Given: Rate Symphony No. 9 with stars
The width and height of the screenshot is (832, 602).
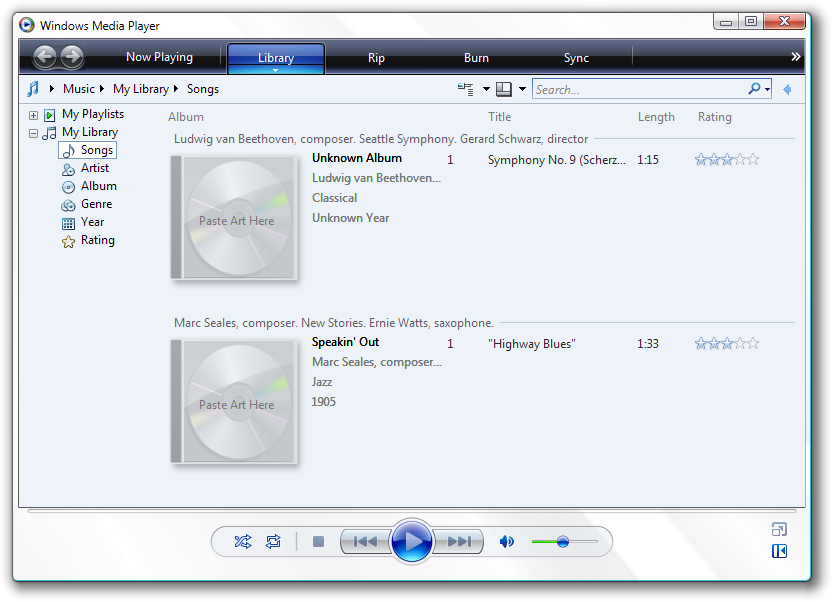Looking at the screenshot, I should click(x=727, y=159).
